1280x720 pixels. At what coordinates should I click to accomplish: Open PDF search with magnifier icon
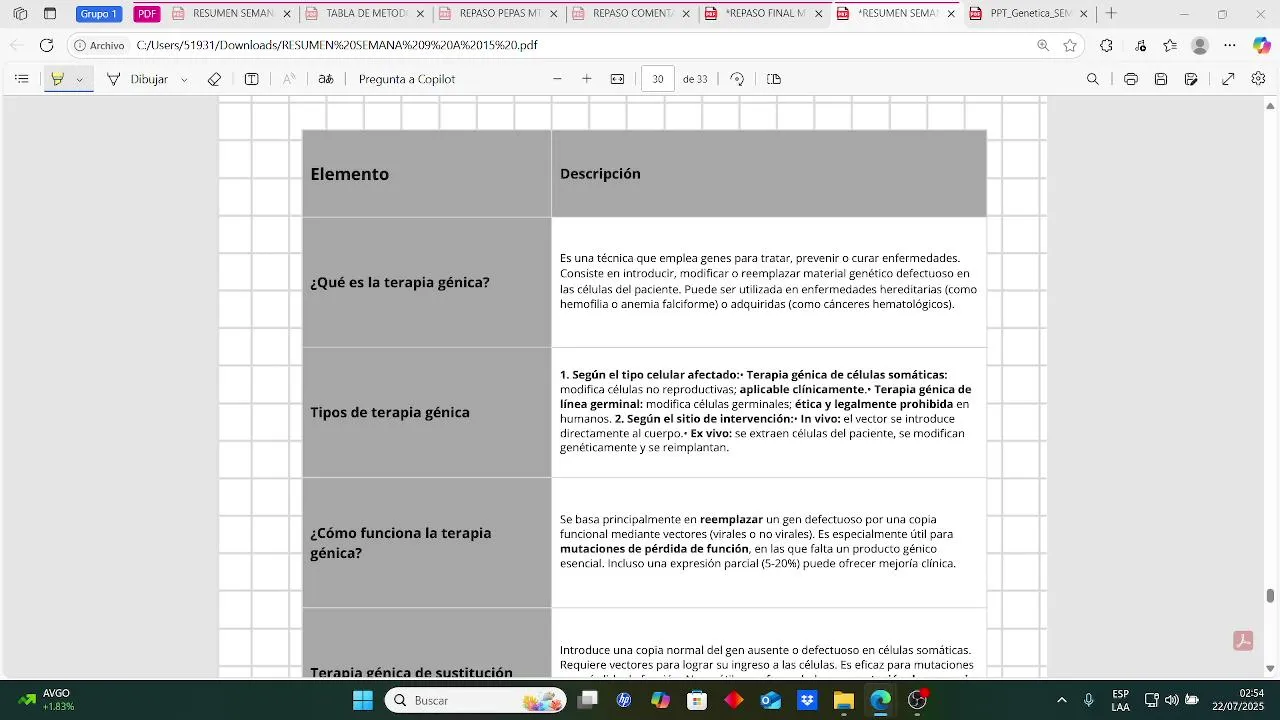coord(1093,79)
